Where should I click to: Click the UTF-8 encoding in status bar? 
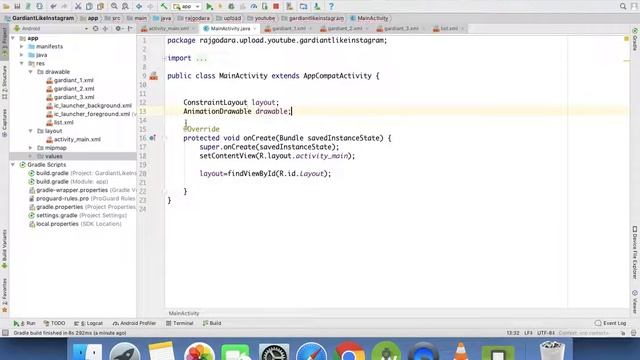(546, 333)
